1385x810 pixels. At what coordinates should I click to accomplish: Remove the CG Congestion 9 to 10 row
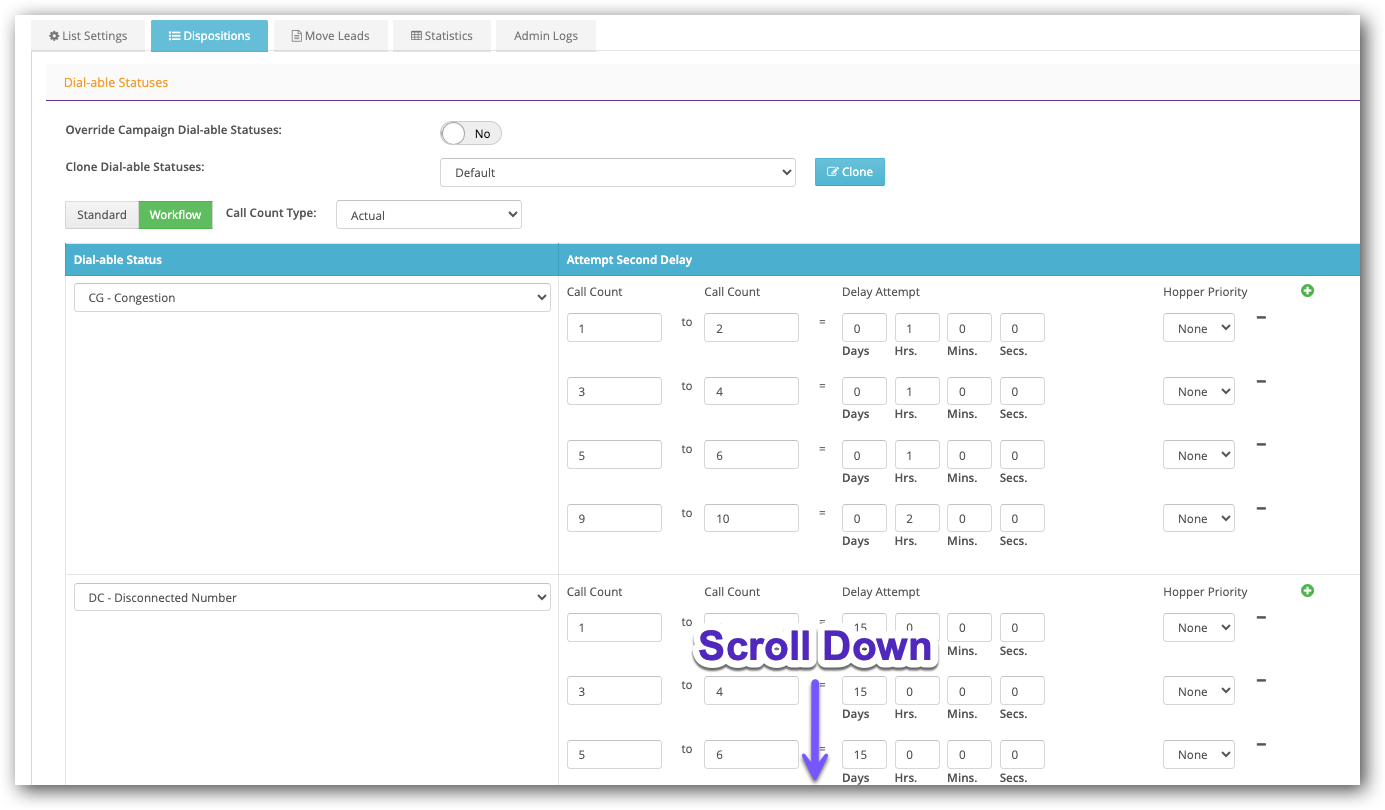[1261, 508]
